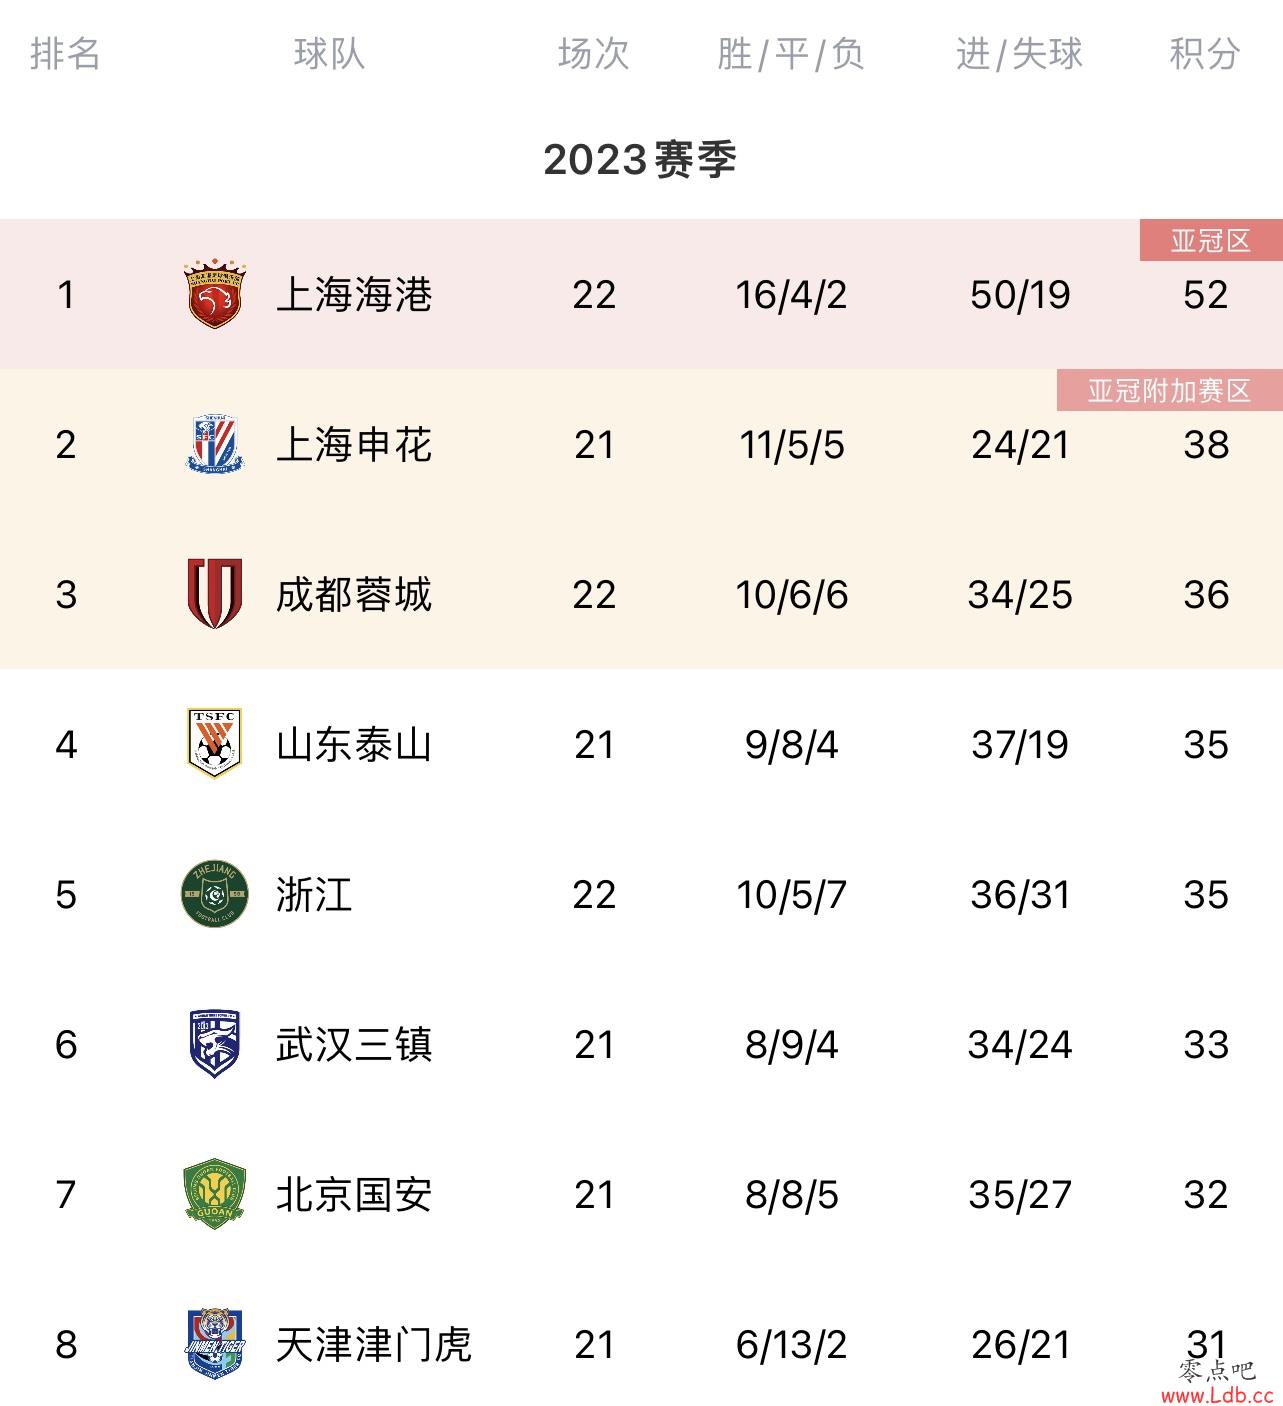Click the 北京国安 team name
Image resolution: width=1283 pixels, height=1406 pixels.
(354, 1195)
